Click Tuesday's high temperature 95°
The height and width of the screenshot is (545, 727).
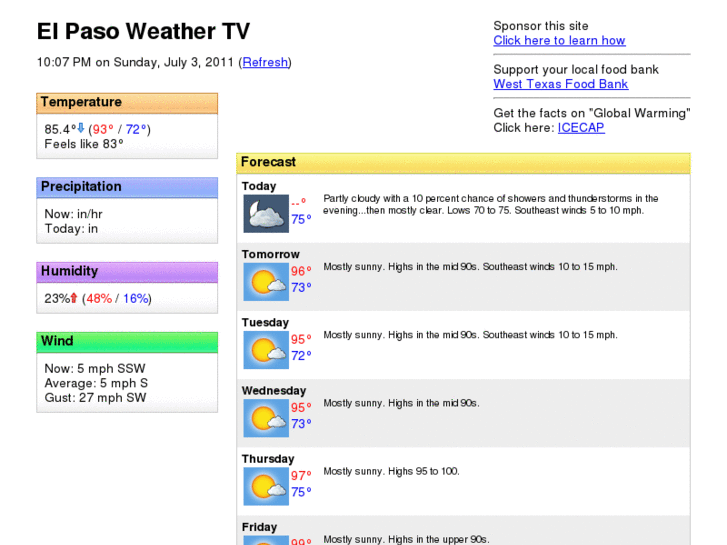301,339
